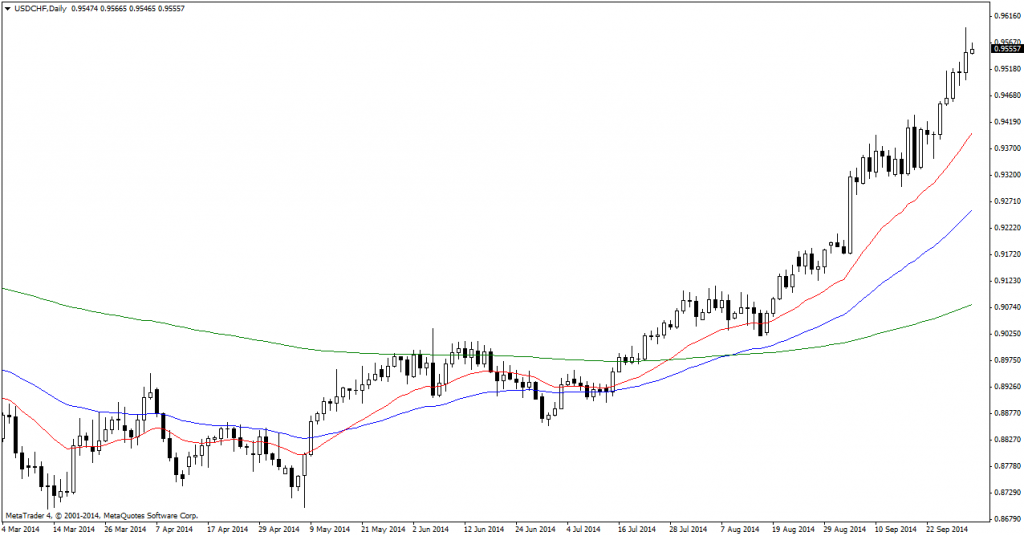Image resolution: width=1024 pixels, height=536 pixels.
Task: Click the 29 Aug 2014 date label
Action: coord(845,527)
